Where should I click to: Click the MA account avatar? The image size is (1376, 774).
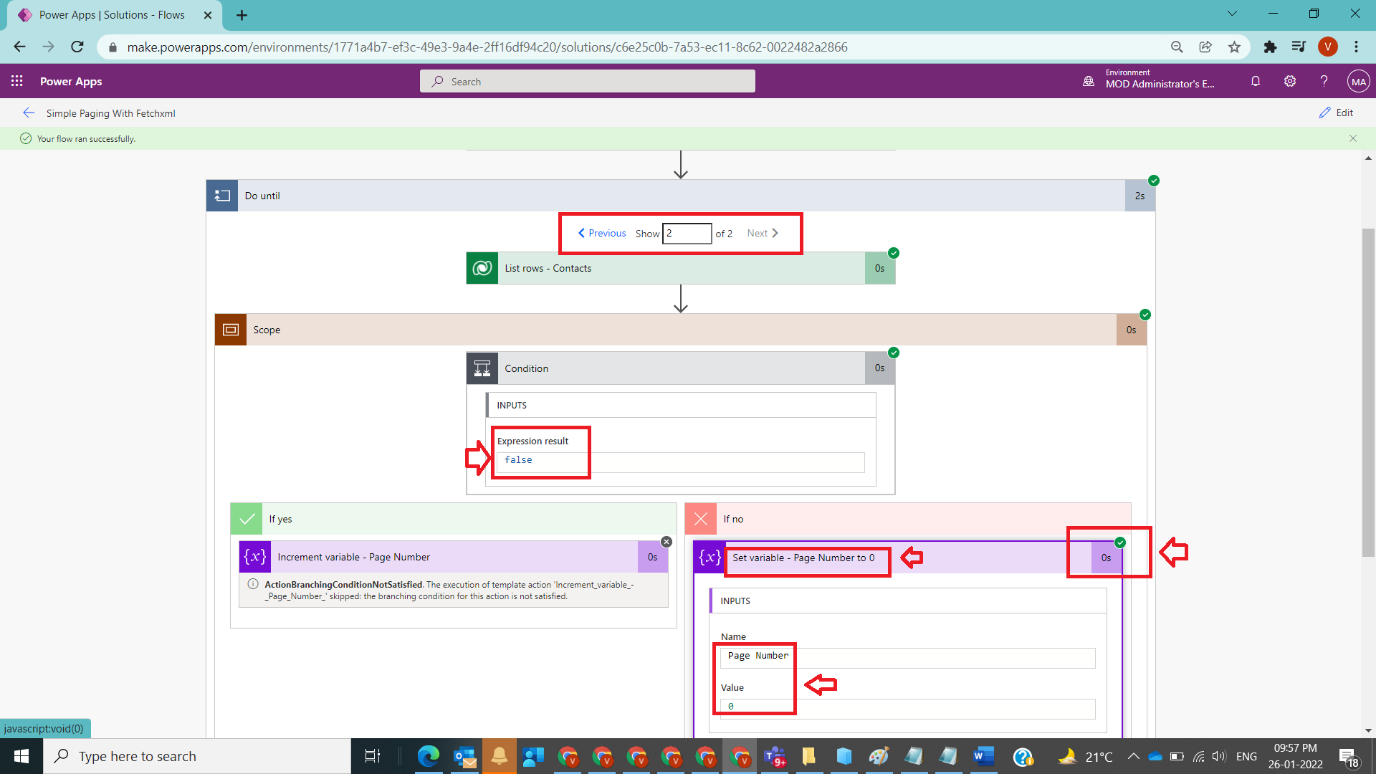coord(1357,81)
